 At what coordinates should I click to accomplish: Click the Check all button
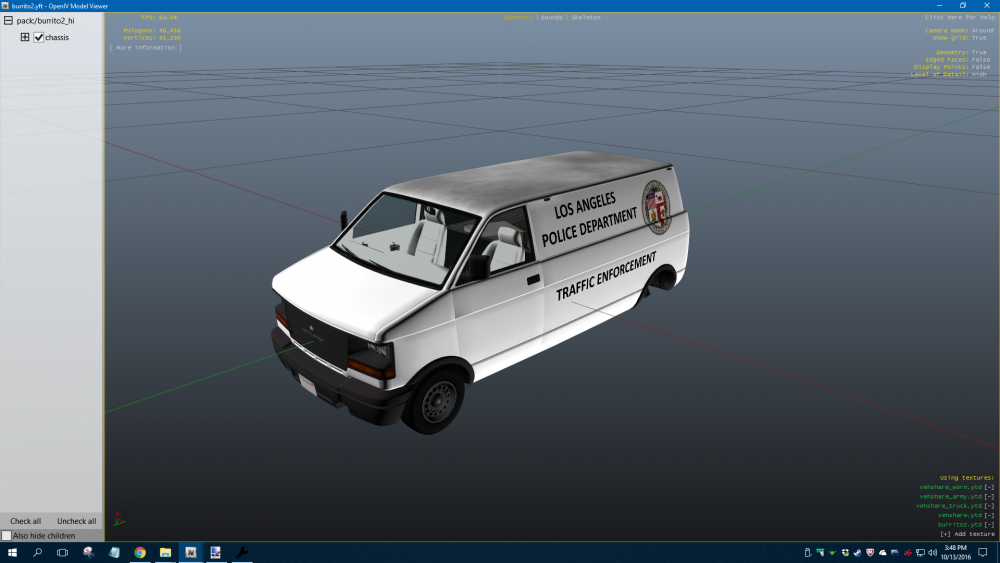coord(26,521)
